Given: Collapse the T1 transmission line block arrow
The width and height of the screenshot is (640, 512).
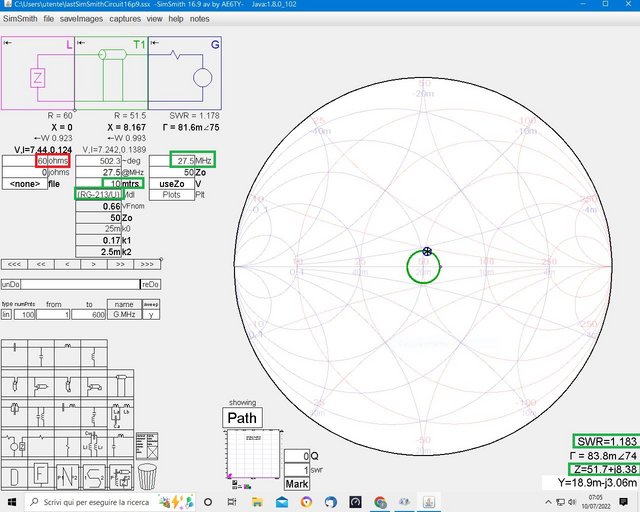Looking at the screenshot, I should [81, 42].
